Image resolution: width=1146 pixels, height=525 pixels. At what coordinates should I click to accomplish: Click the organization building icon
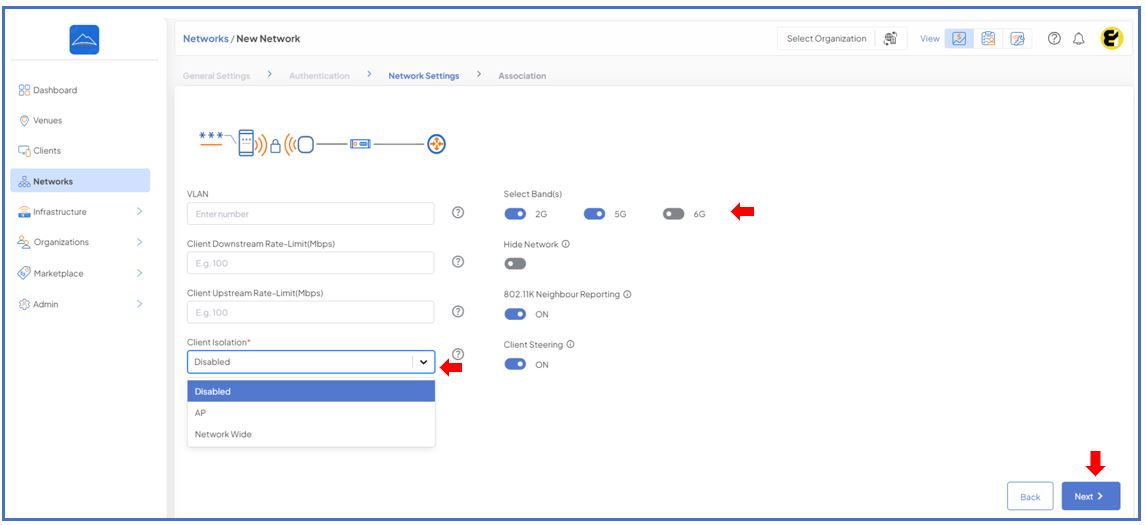click(x=890, y=39)
